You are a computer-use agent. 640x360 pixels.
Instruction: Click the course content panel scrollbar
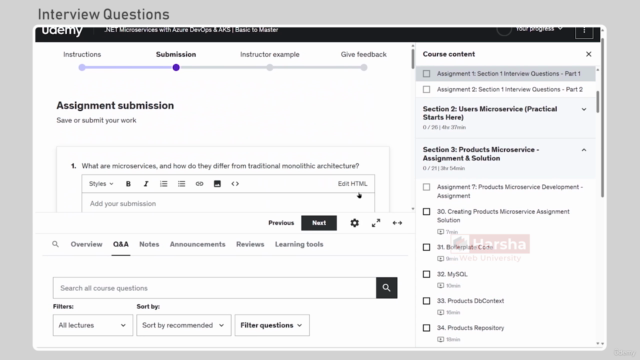click(598, 102)
